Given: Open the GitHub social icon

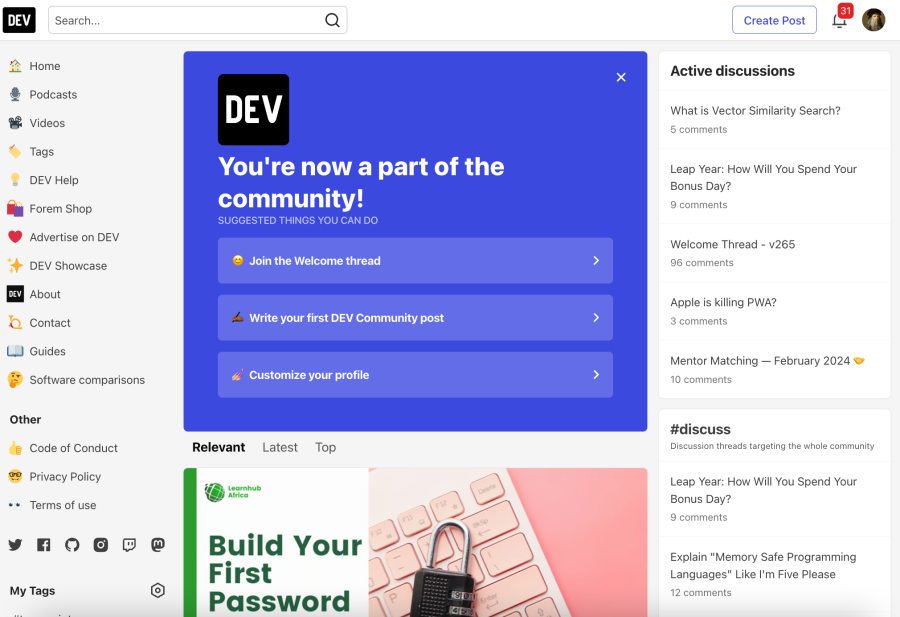Looking at the screenshot, I should coord(72,545).
